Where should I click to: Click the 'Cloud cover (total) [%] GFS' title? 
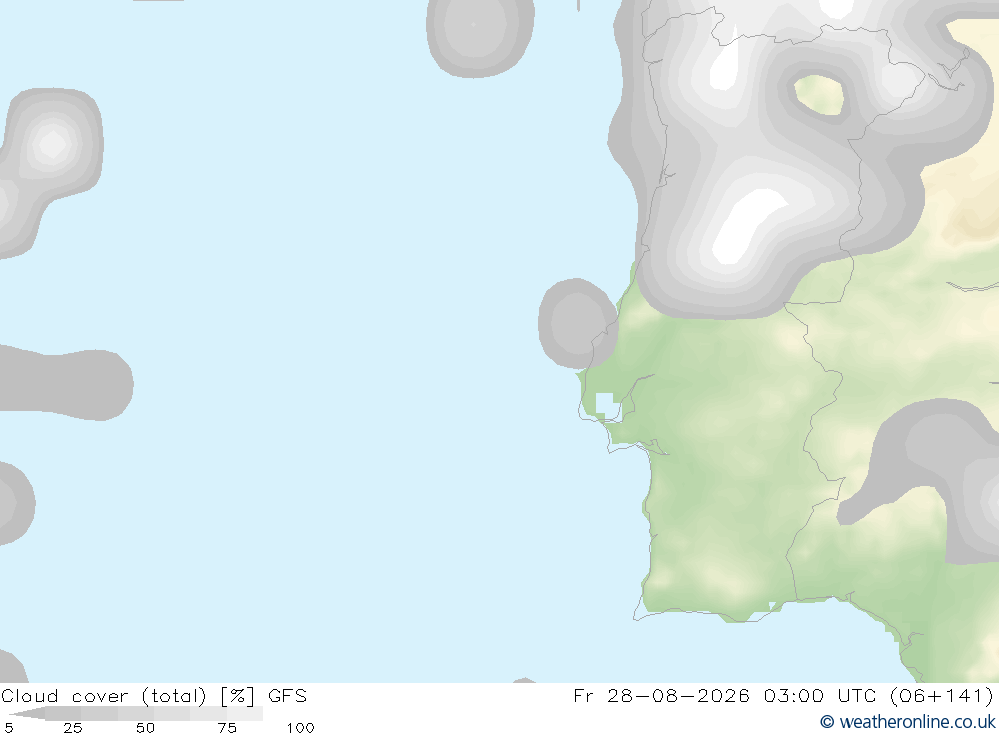154,695
